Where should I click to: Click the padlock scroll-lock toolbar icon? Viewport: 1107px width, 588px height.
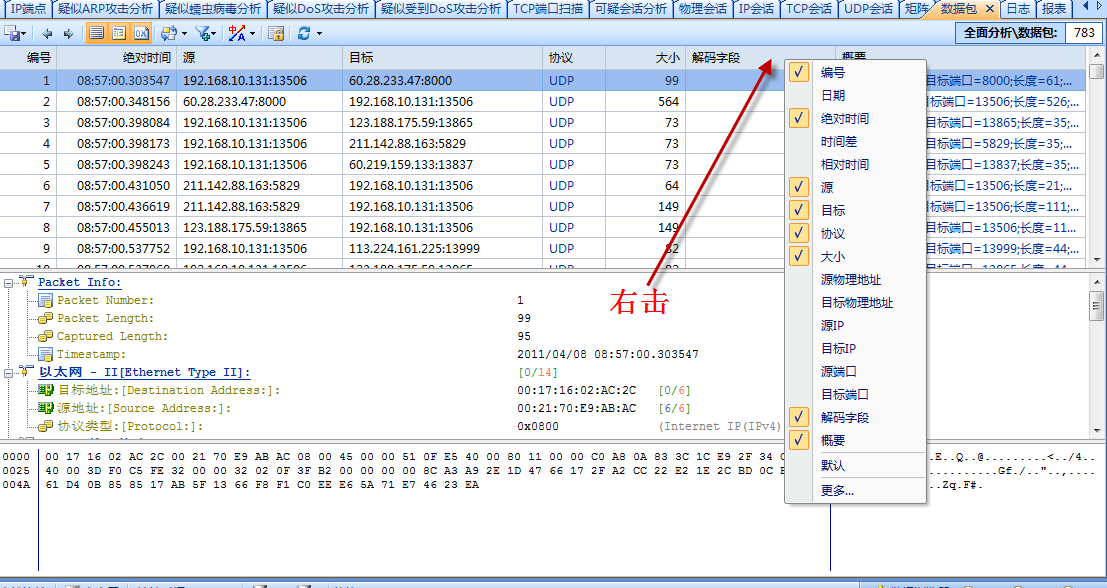point(276,34)
